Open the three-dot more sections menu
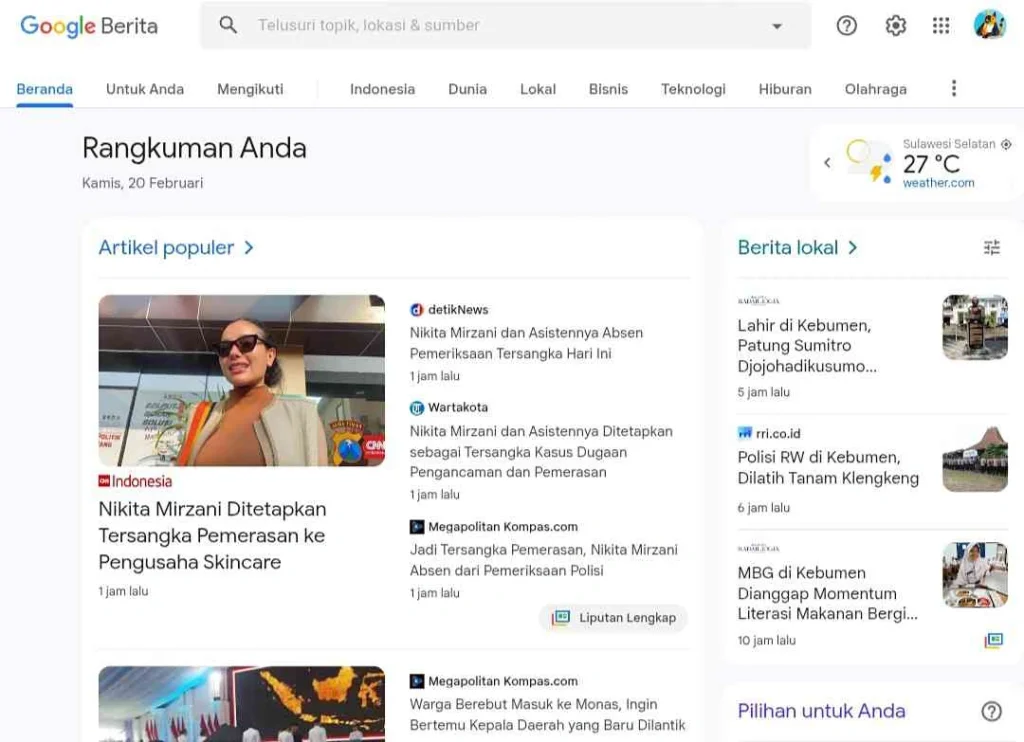1024x742 pixels. click(x=953, y=88)
